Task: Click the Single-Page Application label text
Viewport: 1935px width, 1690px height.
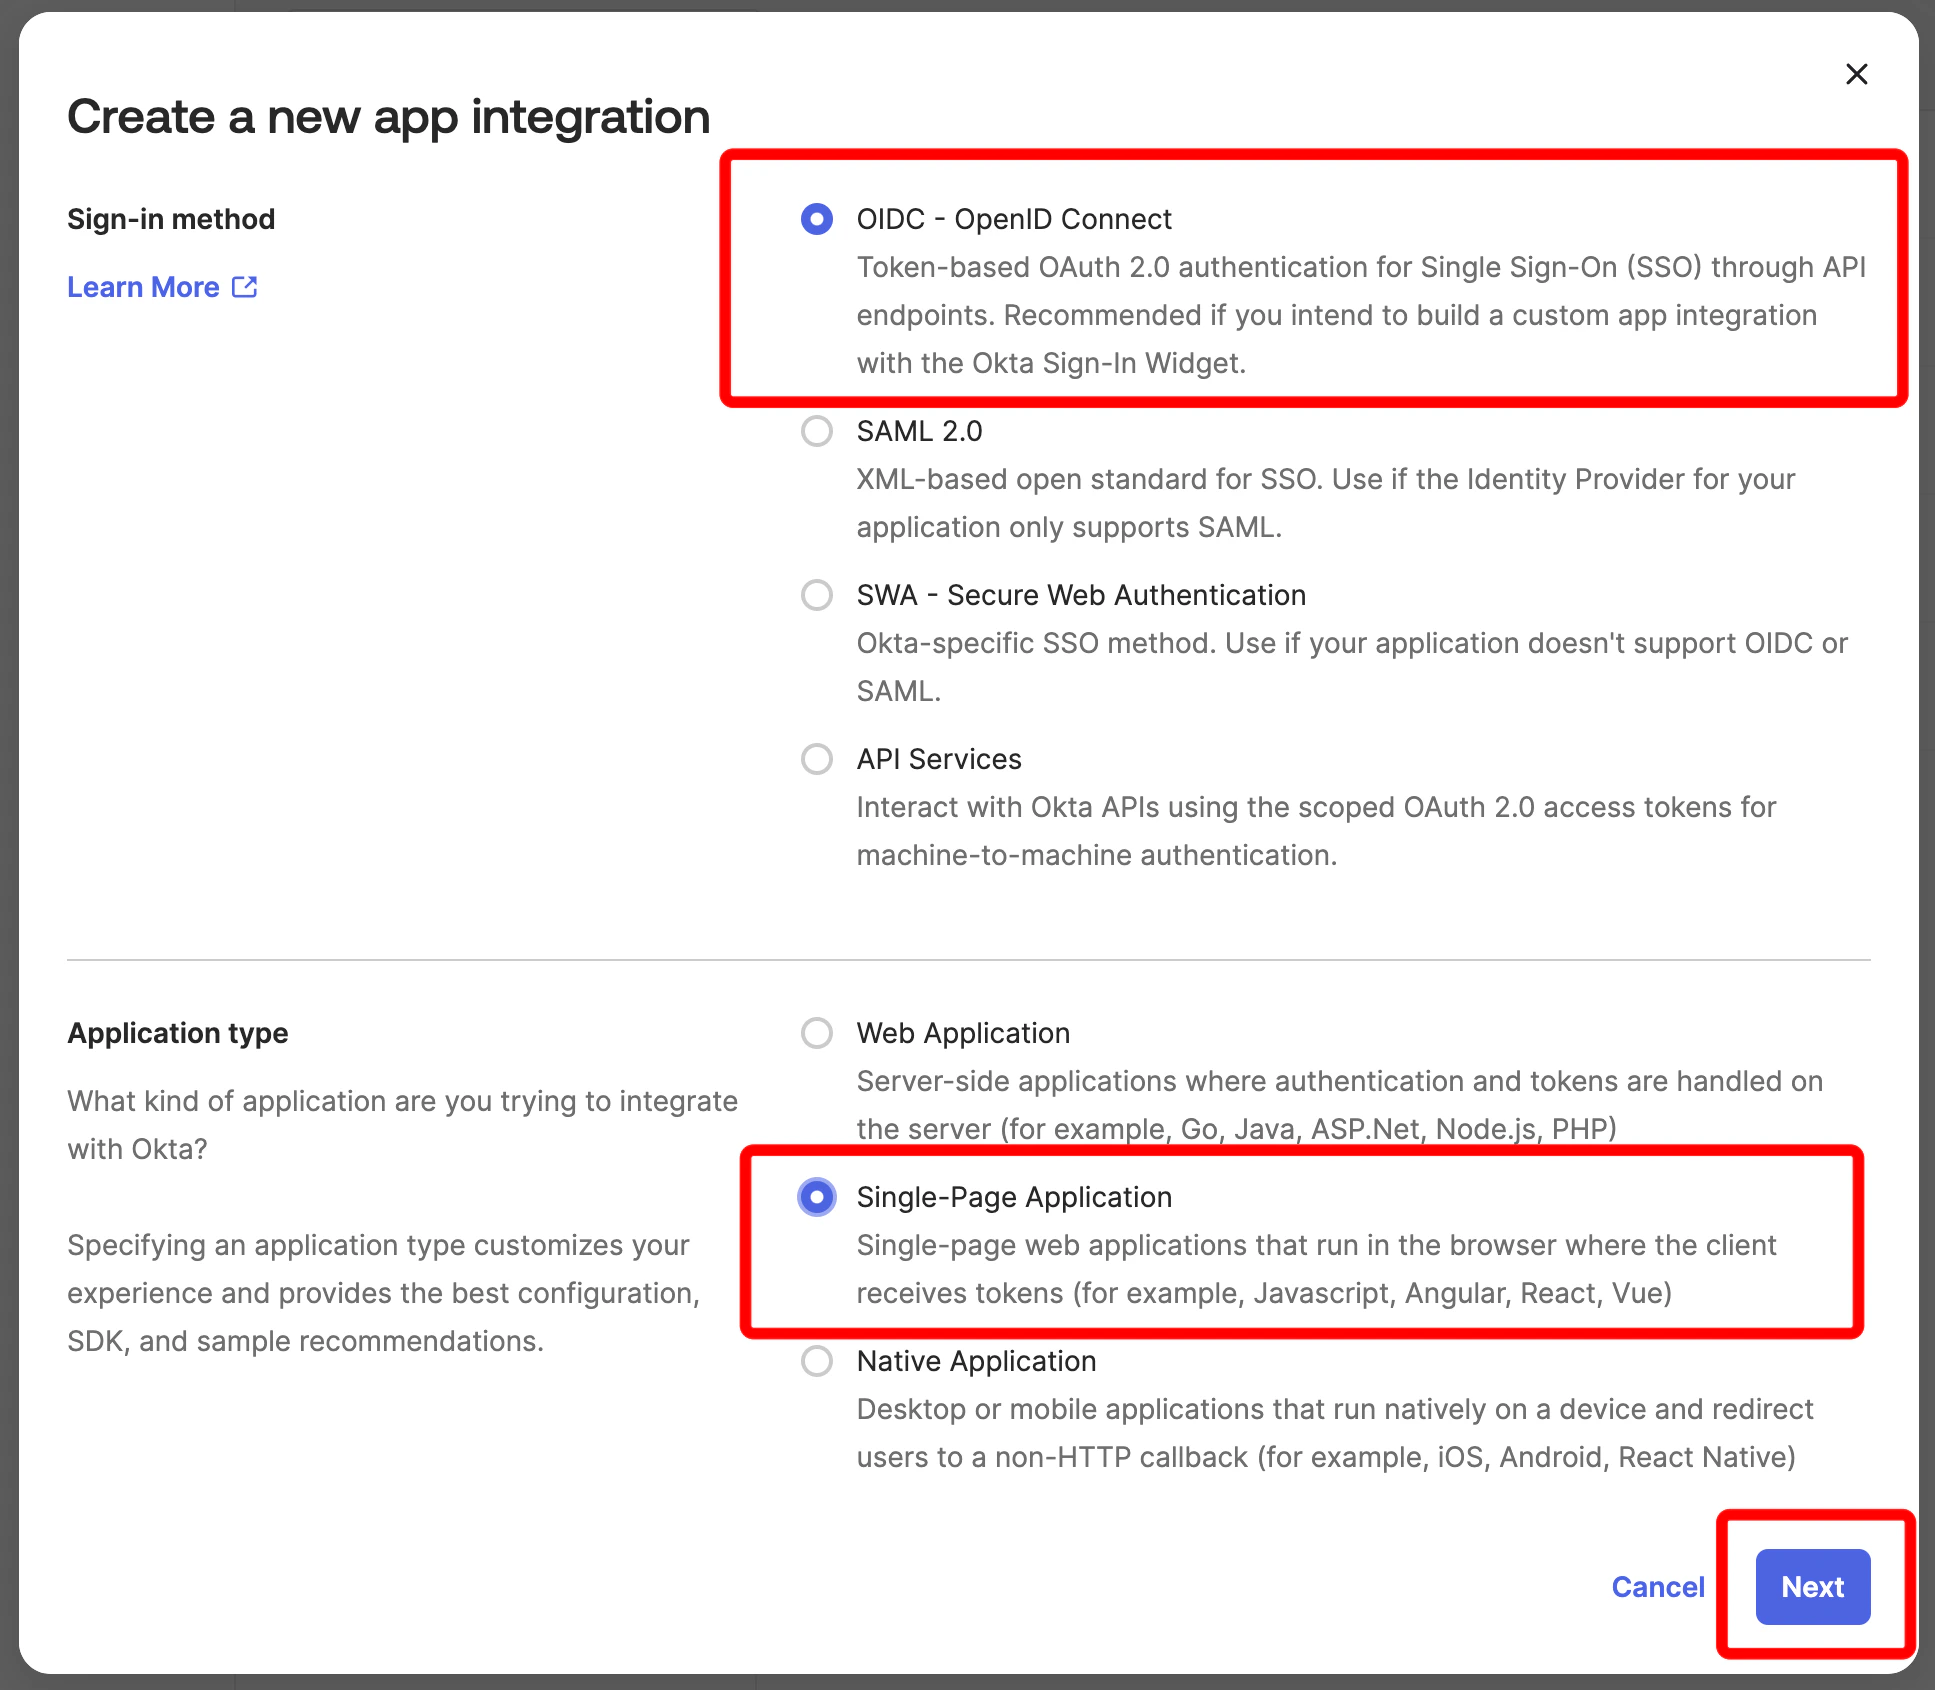Action: click(x=1013, y=1197)
